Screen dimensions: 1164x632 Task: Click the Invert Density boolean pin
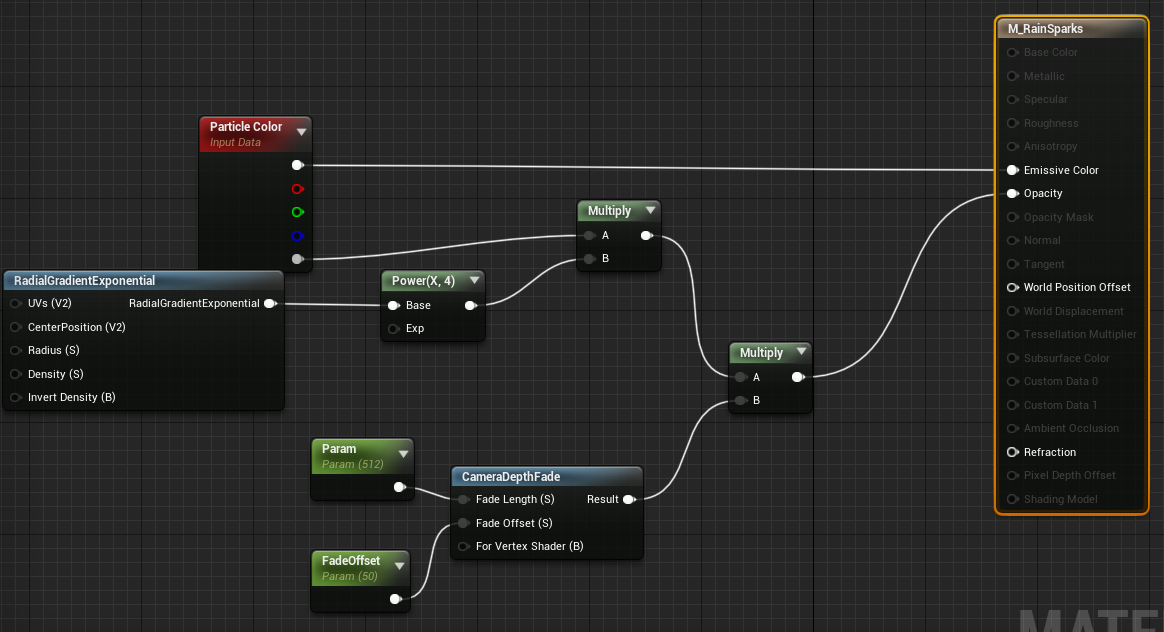16,397
